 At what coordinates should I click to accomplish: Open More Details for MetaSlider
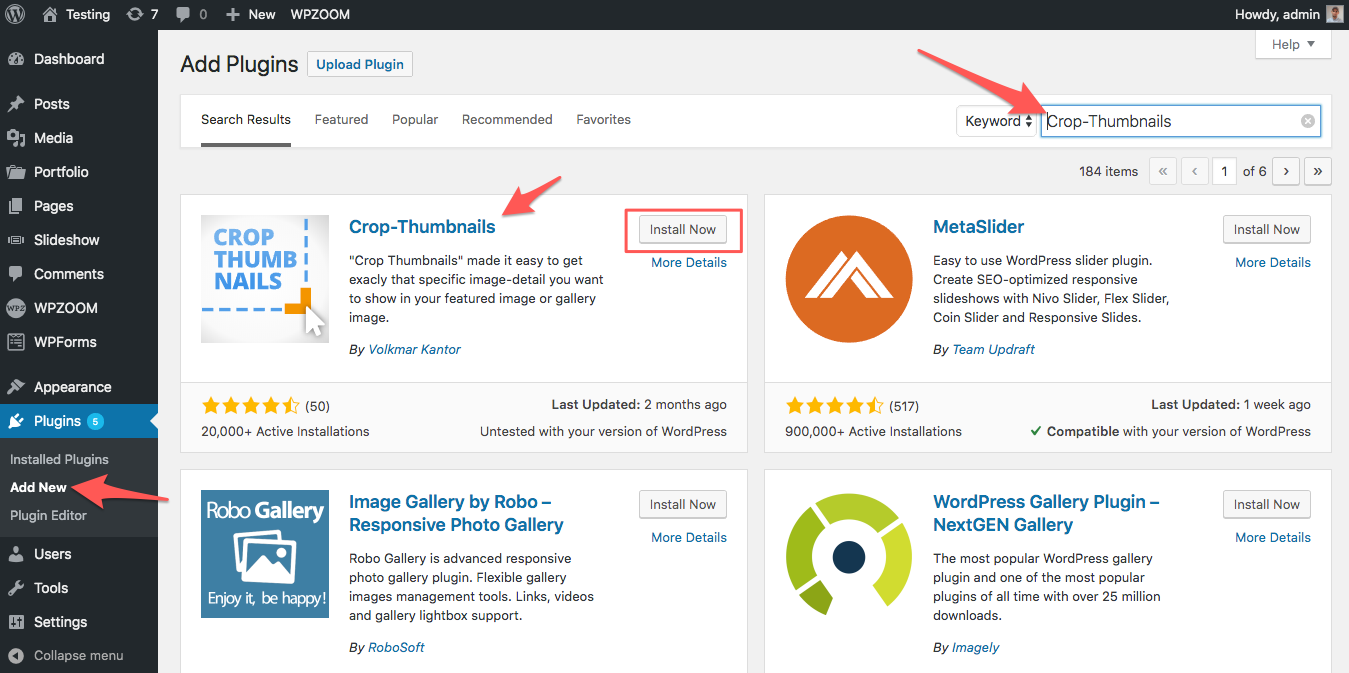click(x=1272, y=262)
